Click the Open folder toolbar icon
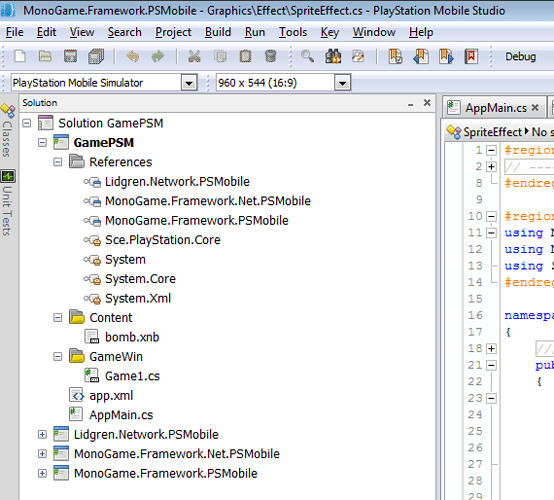The width and height of the screenshot is (554, 500). point(45,56)
